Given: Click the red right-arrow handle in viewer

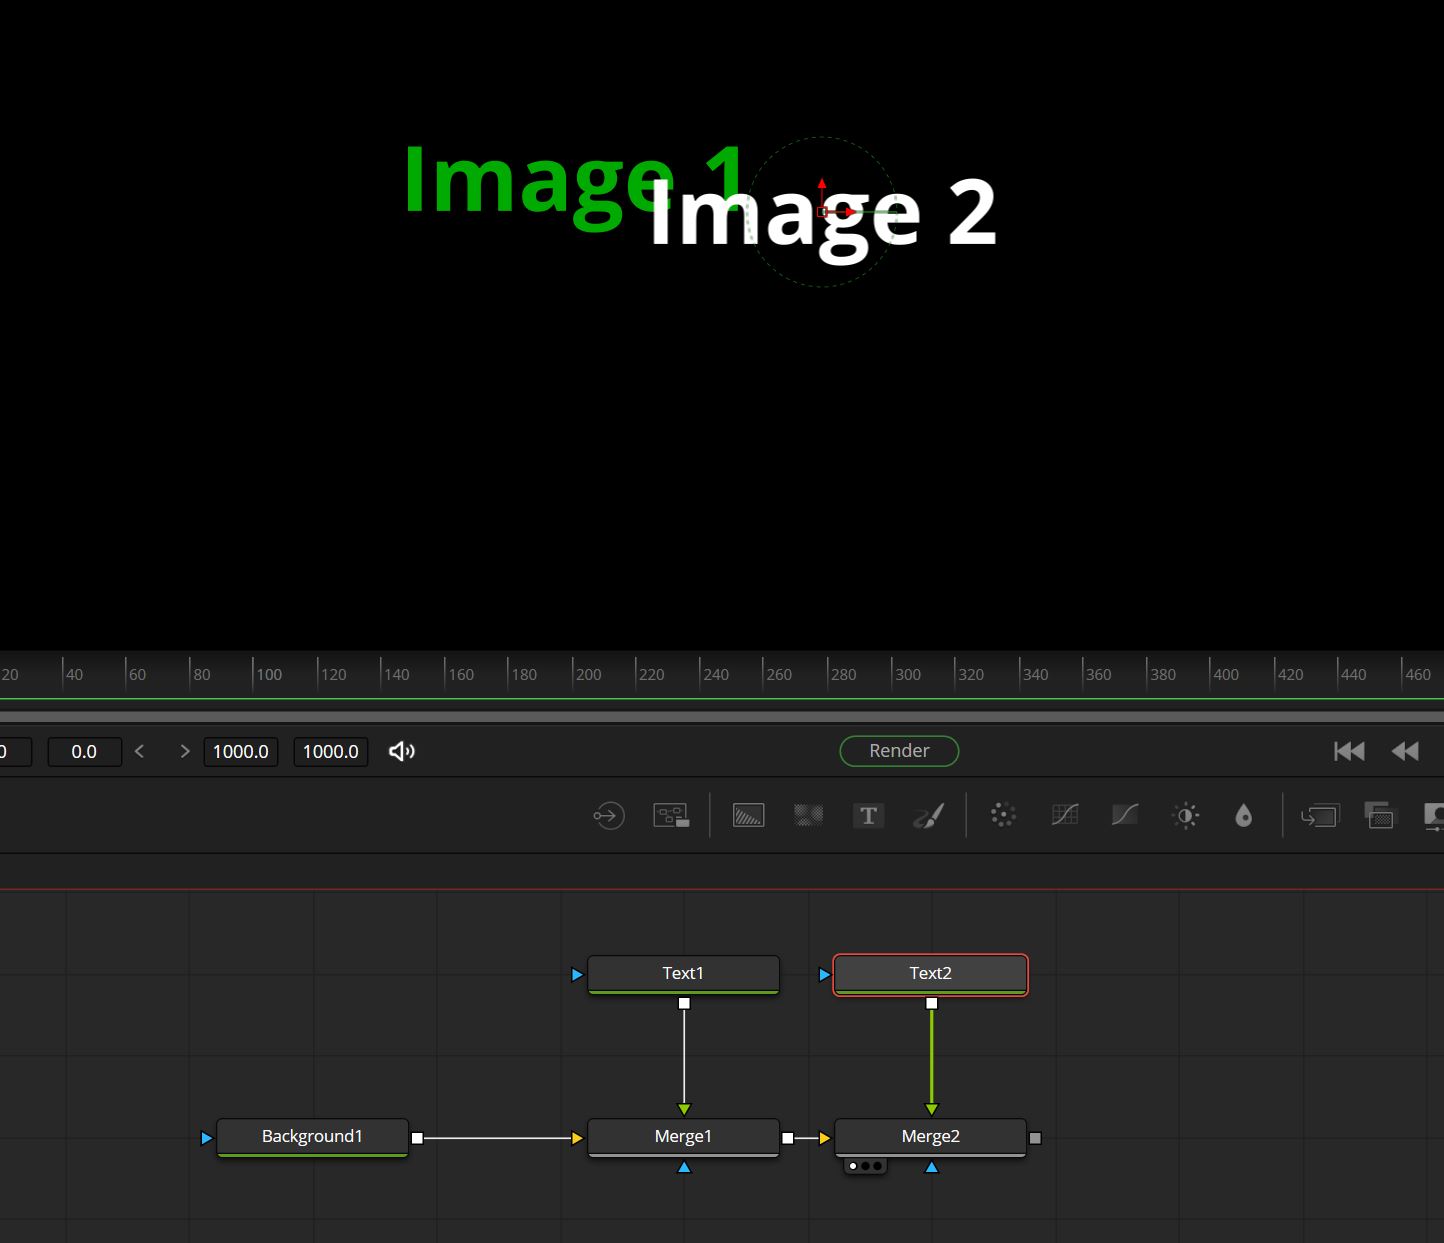Looking at the screenshot, I should (x=849, y=212).
